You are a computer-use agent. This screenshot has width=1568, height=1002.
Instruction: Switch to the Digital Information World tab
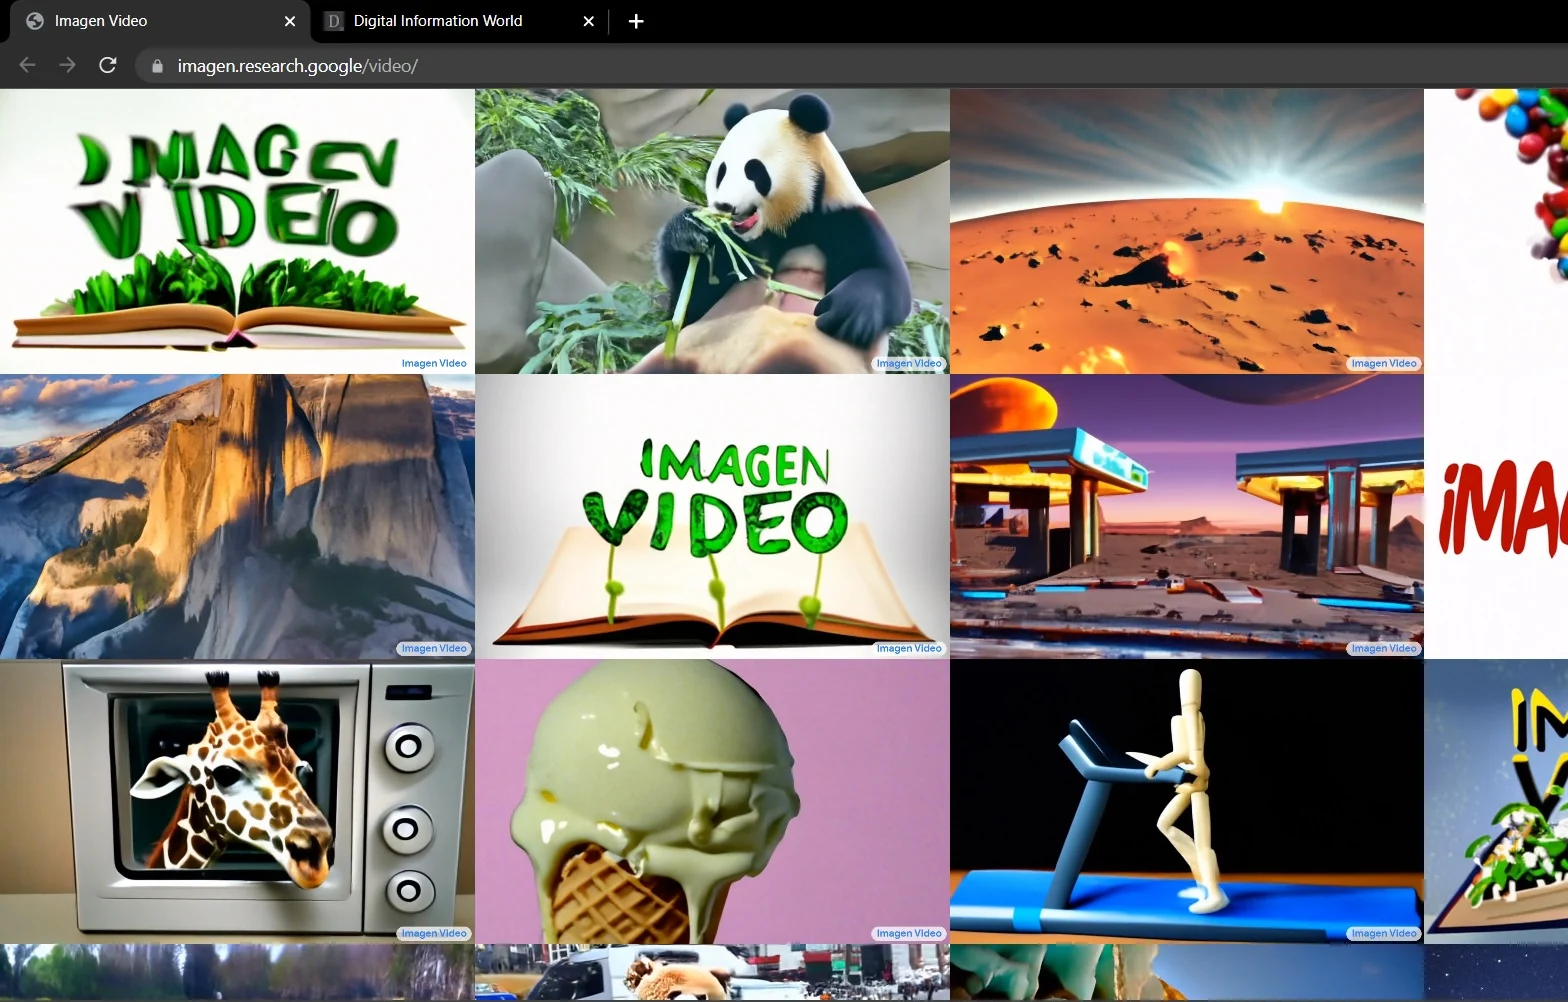pyautogui.click(x=460, y=21)
